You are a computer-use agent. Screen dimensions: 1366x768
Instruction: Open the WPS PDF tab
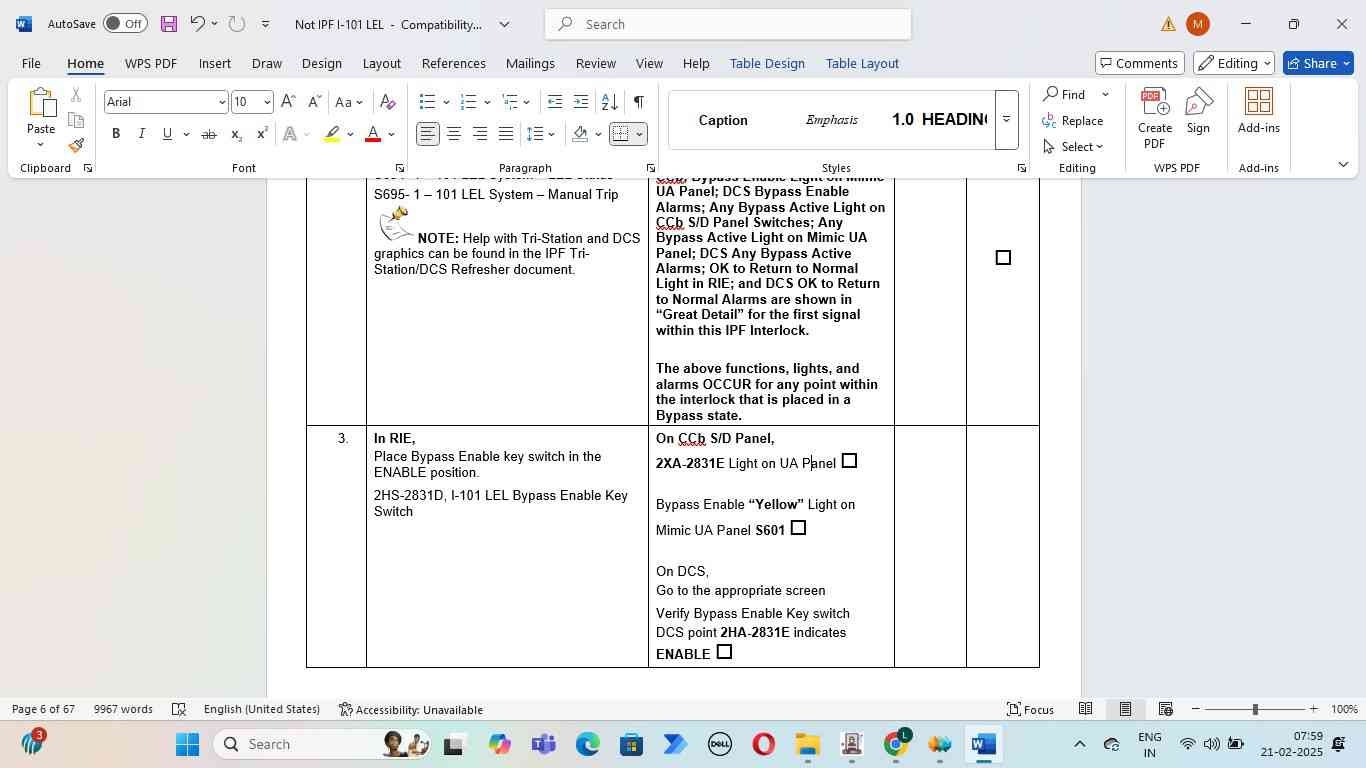(x=151, y=63)
